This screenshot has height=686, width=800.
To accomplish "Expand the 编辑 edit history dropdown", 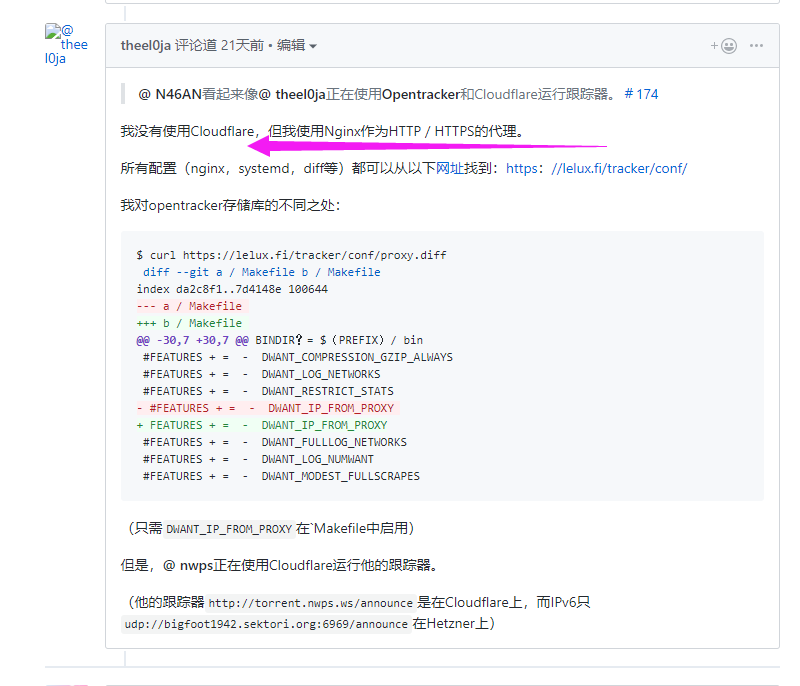I will click(297, 45).
